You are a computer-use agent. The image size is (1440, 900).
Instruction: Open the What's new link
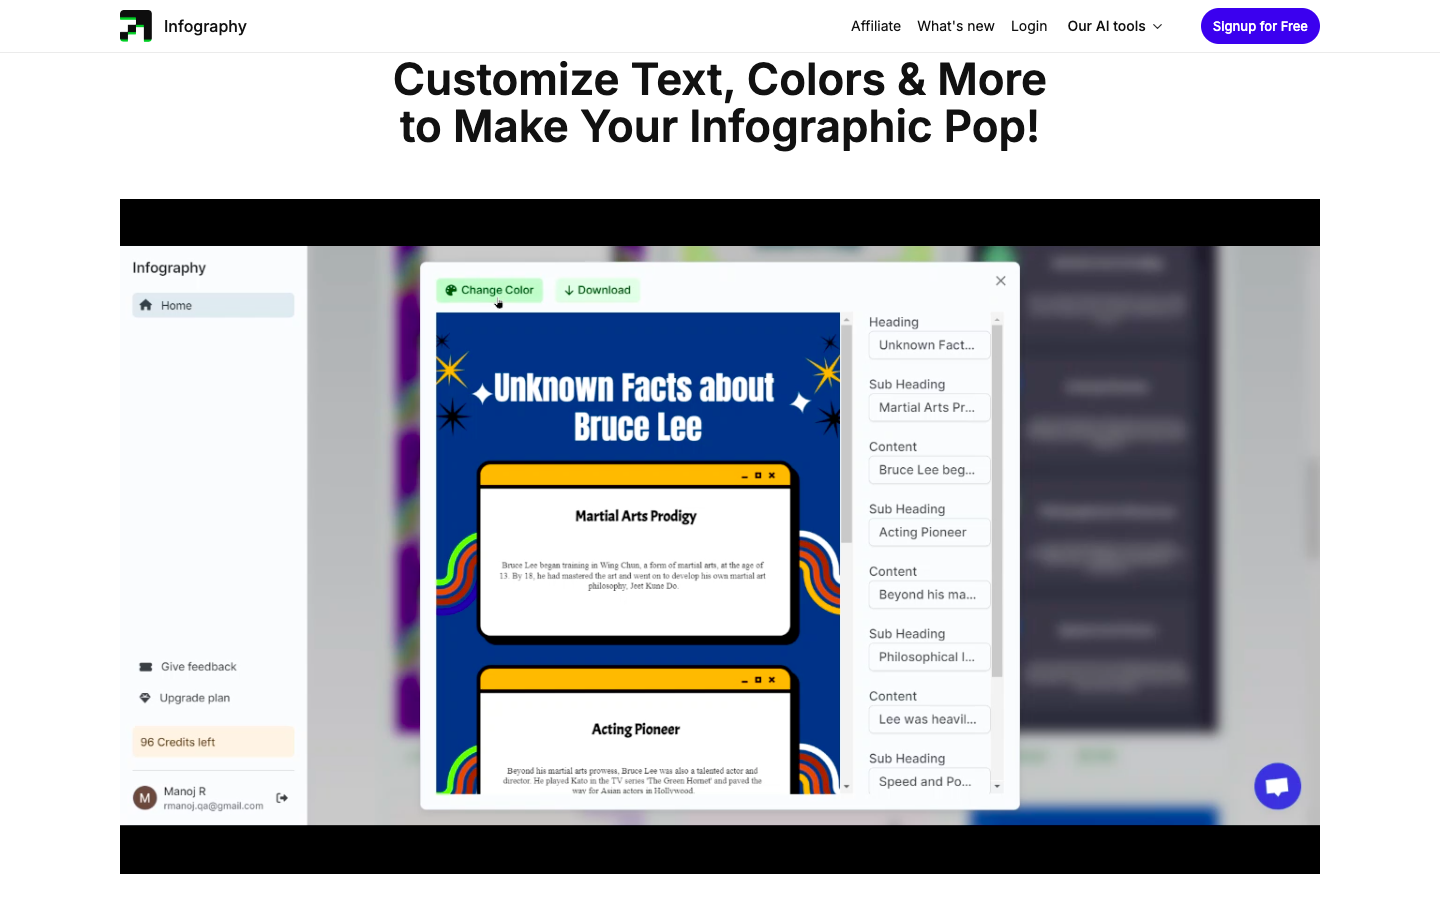(956, 26)
